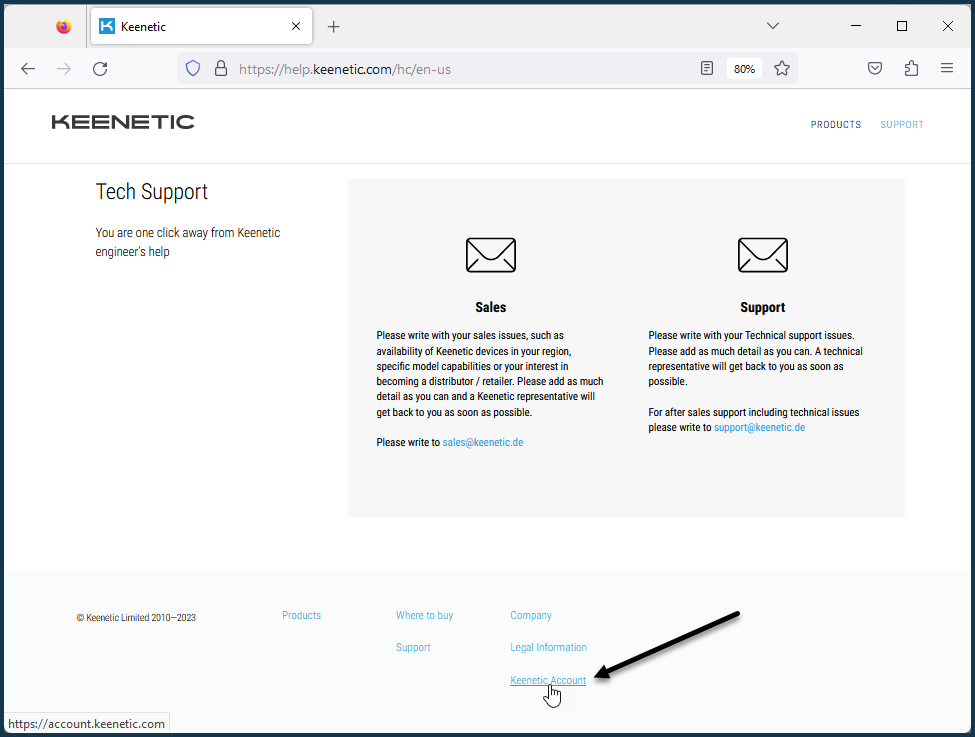The width and height of the screenshot is (975, 737).
Task: Open a new browser tab
Action: coord(333,26)
